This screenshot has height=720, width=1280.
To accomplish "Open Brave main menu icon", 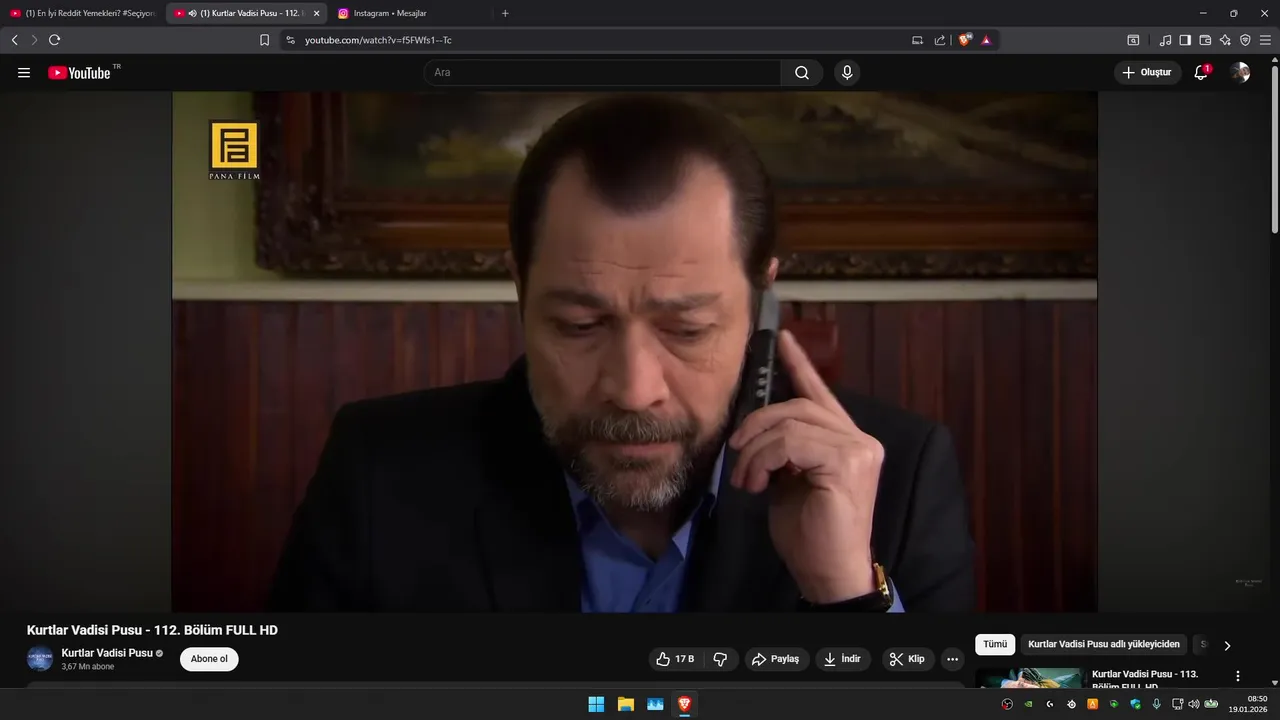I will [1265, 40].
